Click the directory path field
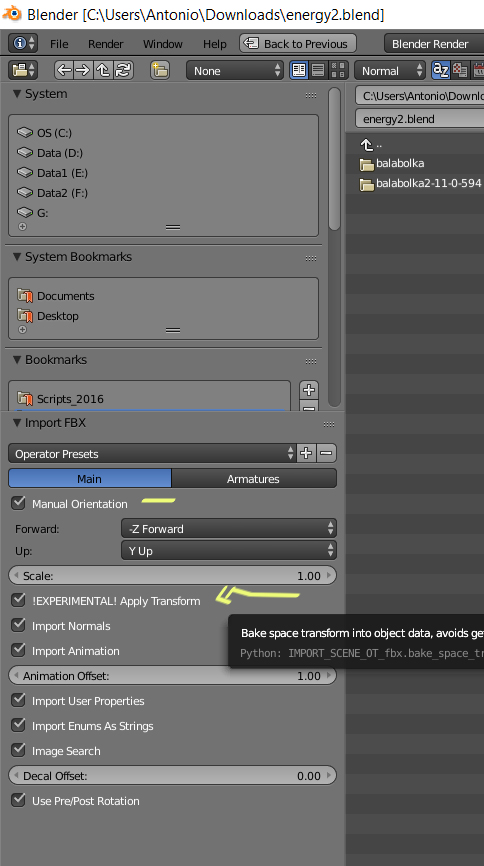This screenshot has height=866, width=484. point(420,96)
